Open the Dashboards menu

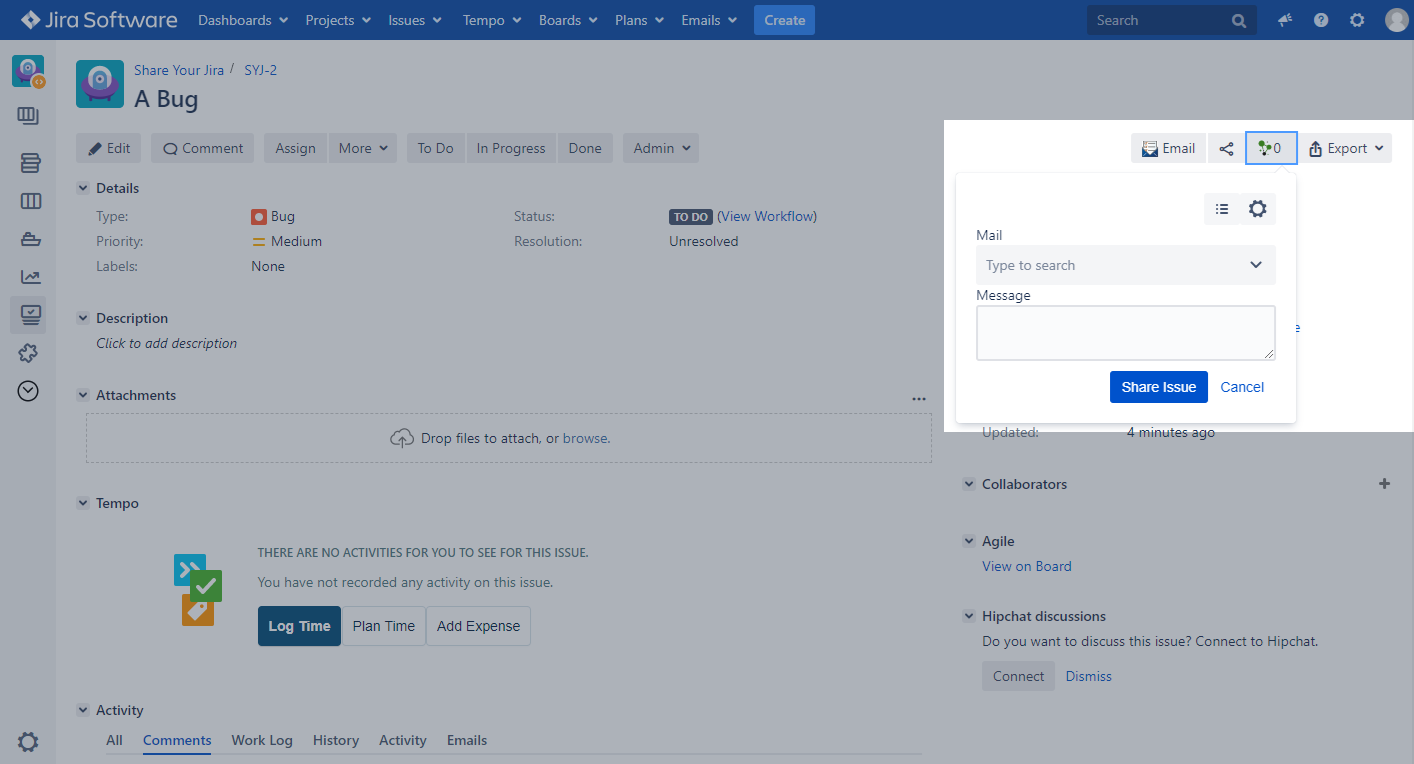(243, 20)
